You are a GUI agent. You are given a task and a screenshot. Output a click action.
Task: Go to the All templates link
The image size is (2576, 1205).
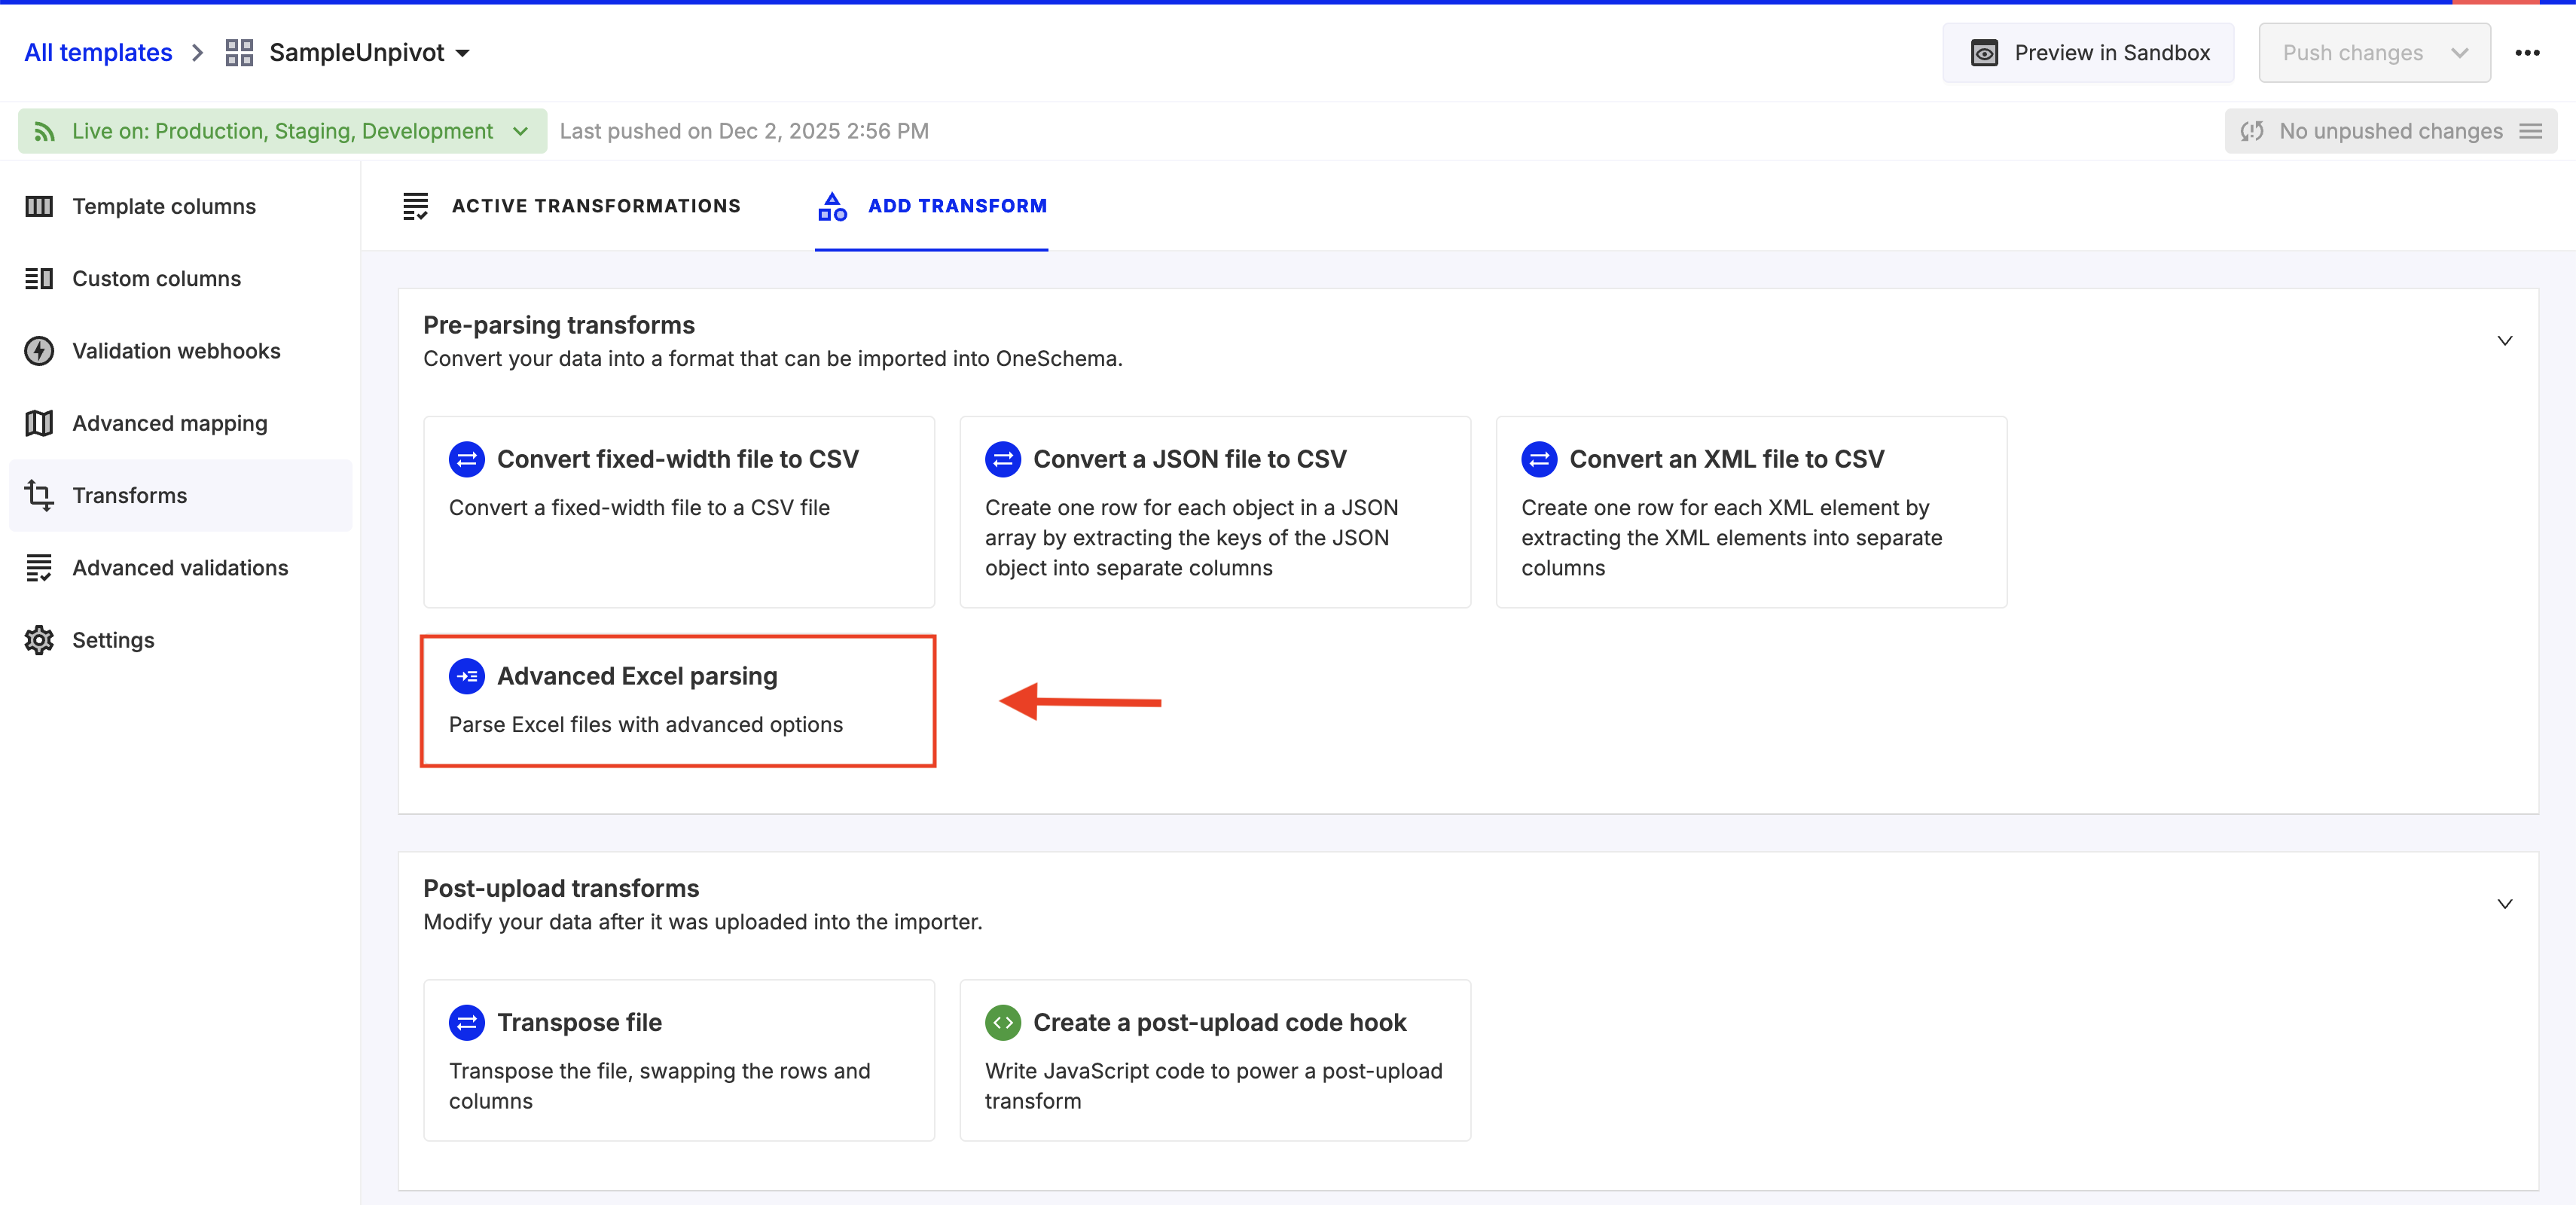click(98, 53)
